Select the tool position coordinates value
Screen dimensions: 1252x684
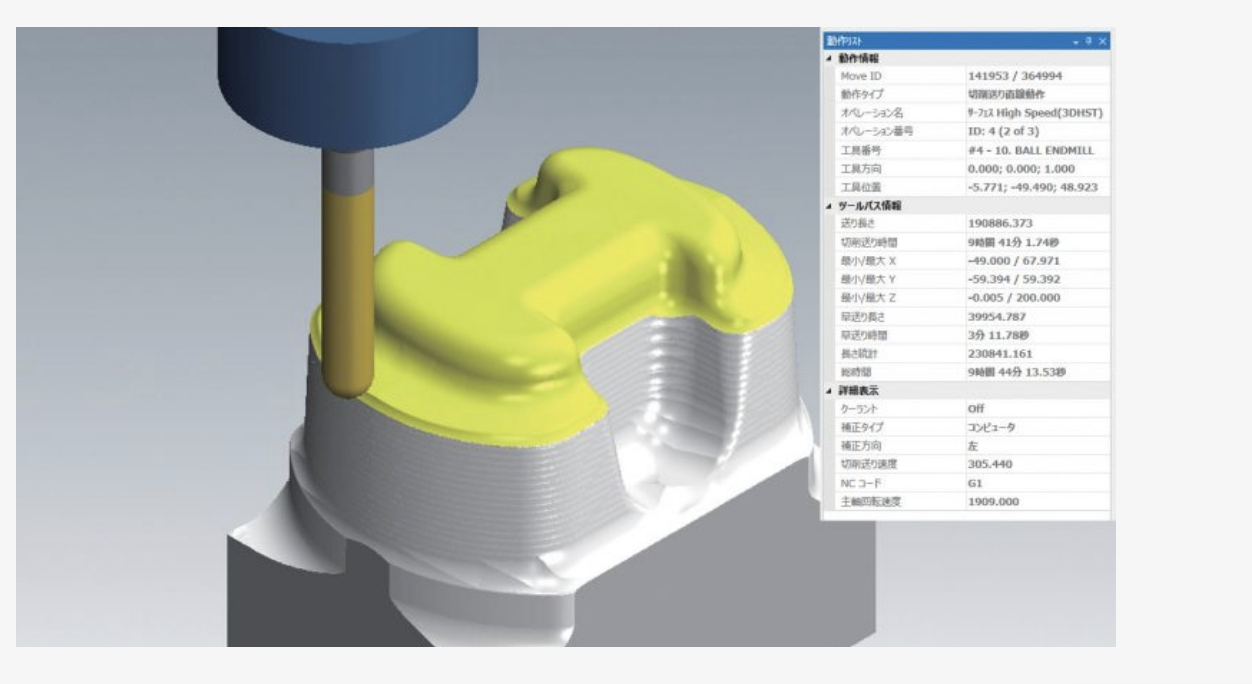click(x=1031, y=187)
